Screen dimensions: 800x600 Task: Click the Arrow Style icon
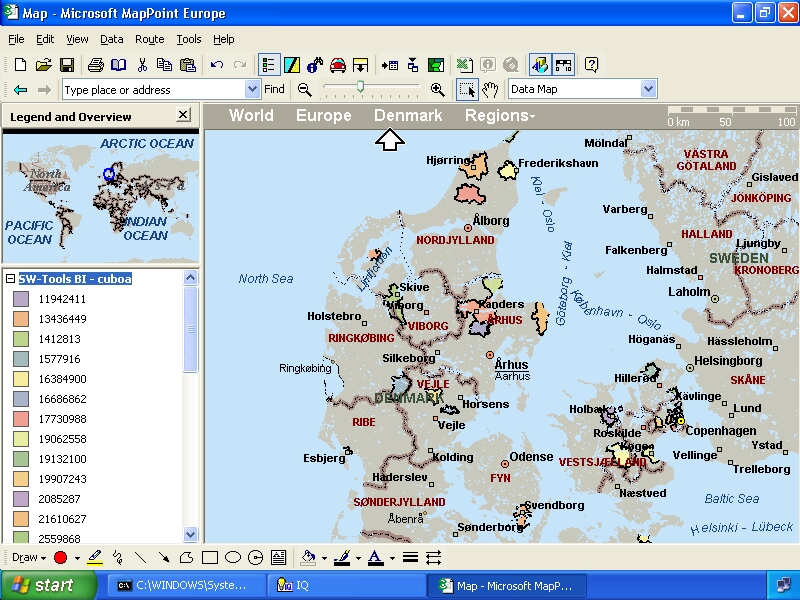pyautogui.click(x=434, y=558)
